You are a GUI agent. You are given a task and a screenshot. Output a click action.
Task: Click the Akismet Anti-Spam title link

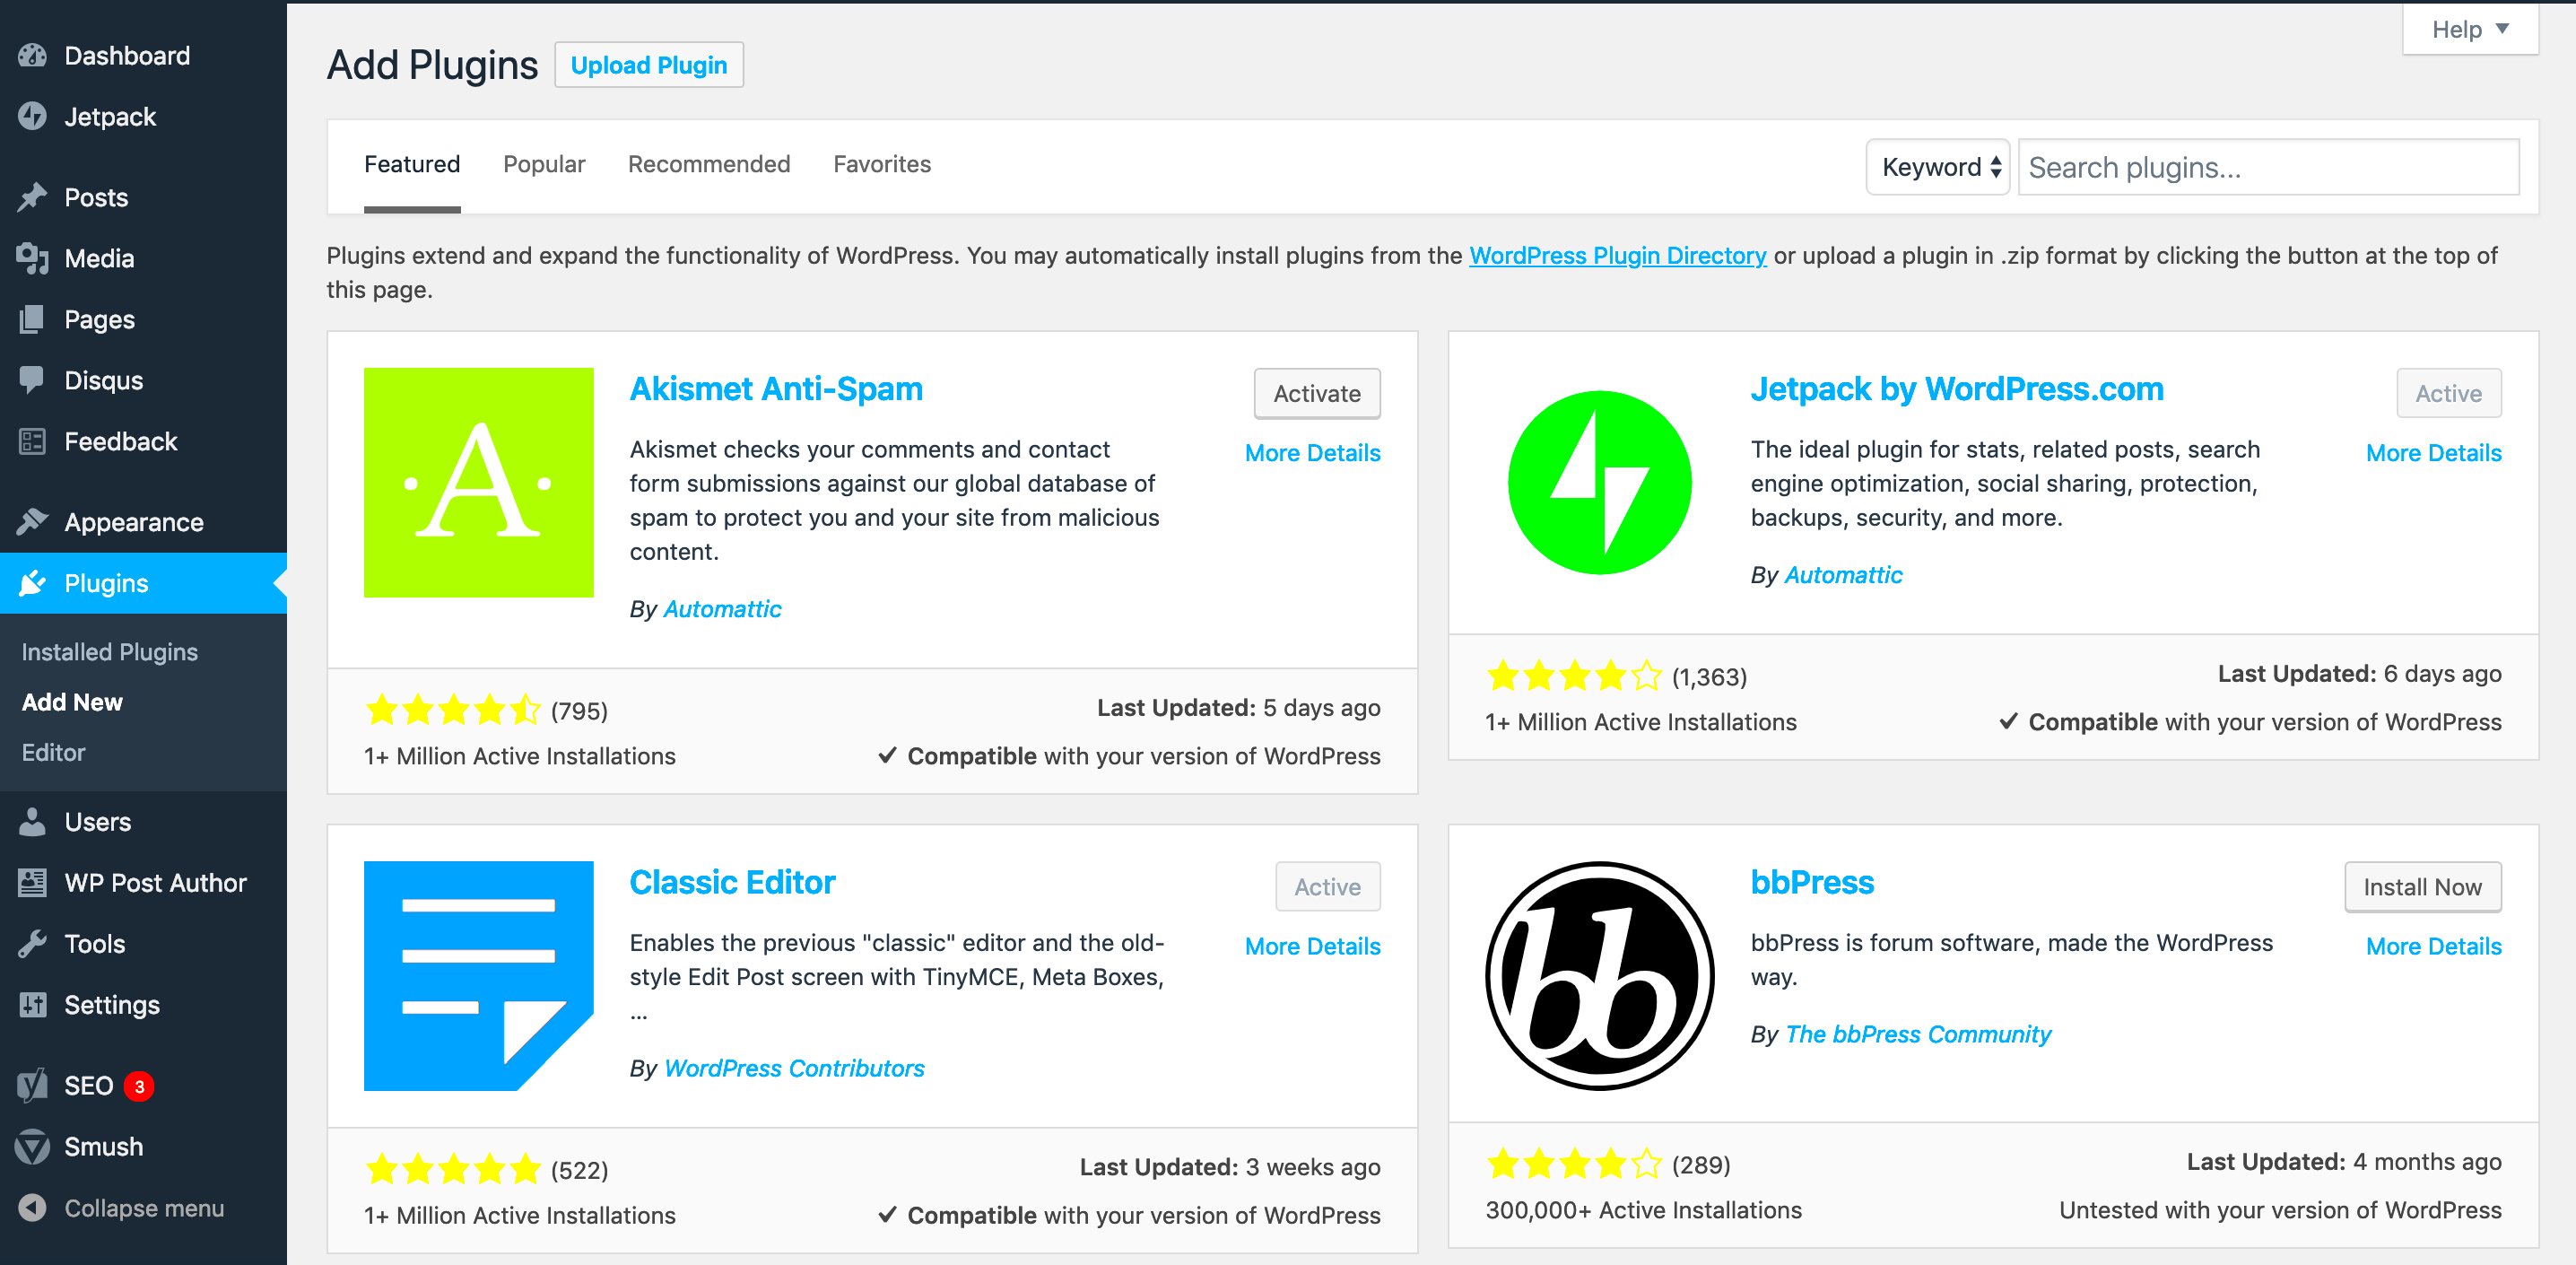[776, 389]
